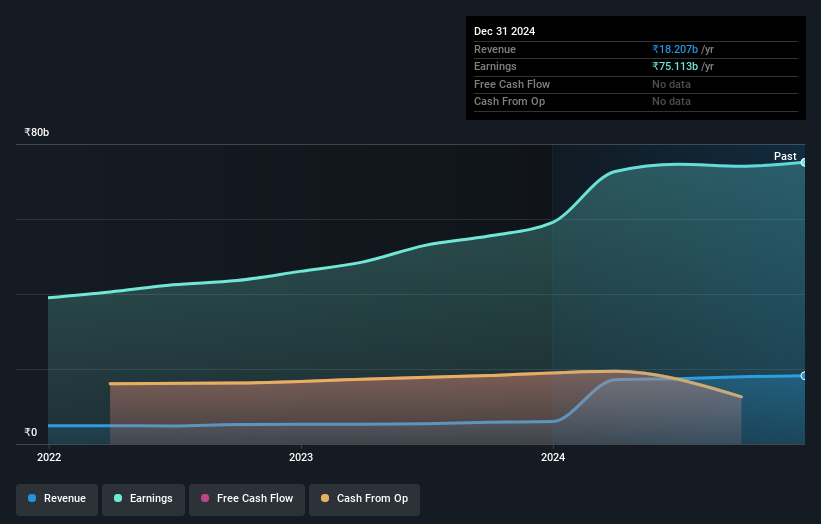Screen dimensions: 821x524
Task: Click the 2023 x-axis label
Action: [x=301, y=457]
